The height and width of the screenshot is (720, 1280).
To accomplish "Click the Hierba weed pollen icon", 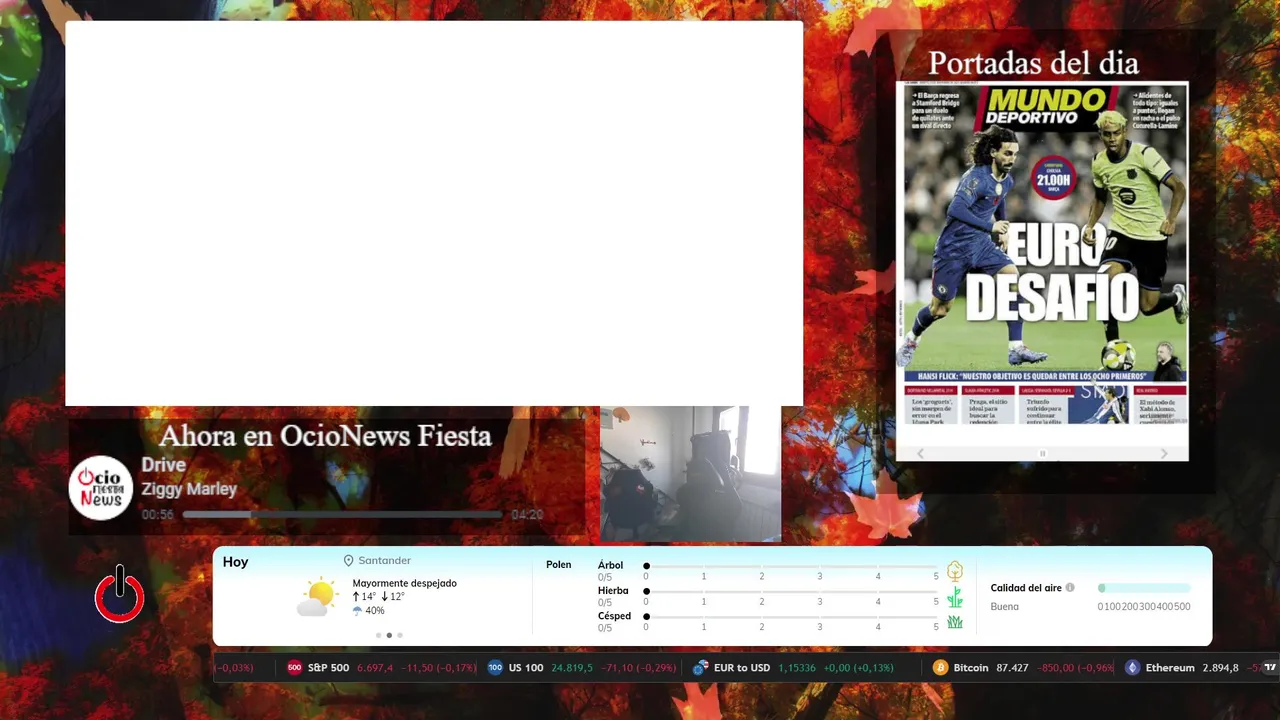I will [x=955, y=597].
